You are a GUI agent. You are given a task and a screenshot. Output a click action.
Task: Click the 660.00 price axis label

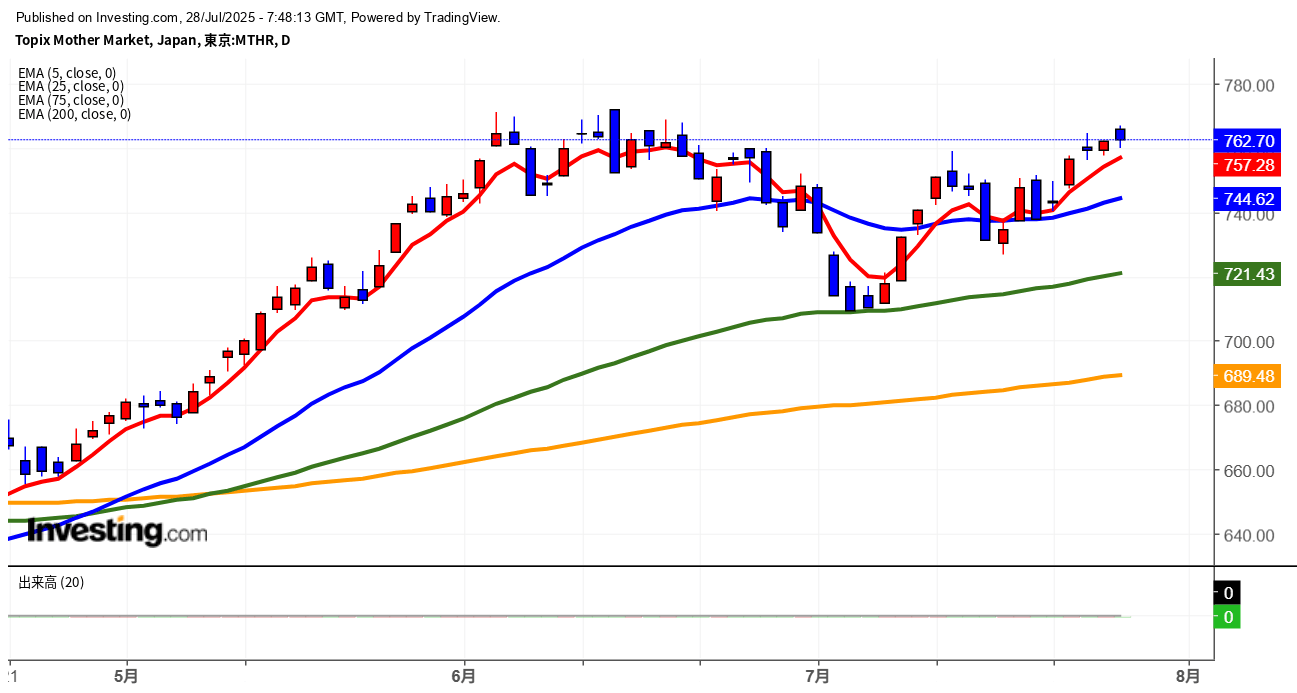(1249, 471)
